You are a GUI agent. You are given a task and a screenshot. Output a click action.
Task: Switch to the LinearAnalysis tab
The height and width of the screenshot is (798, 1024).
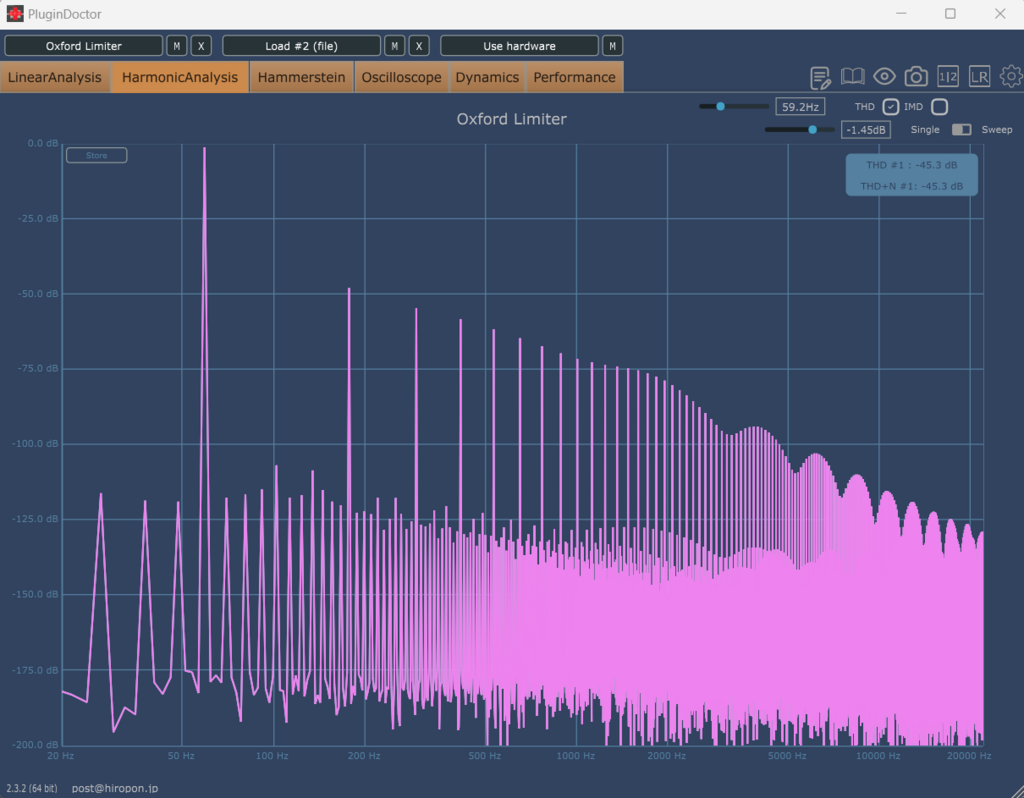[55, 77]
